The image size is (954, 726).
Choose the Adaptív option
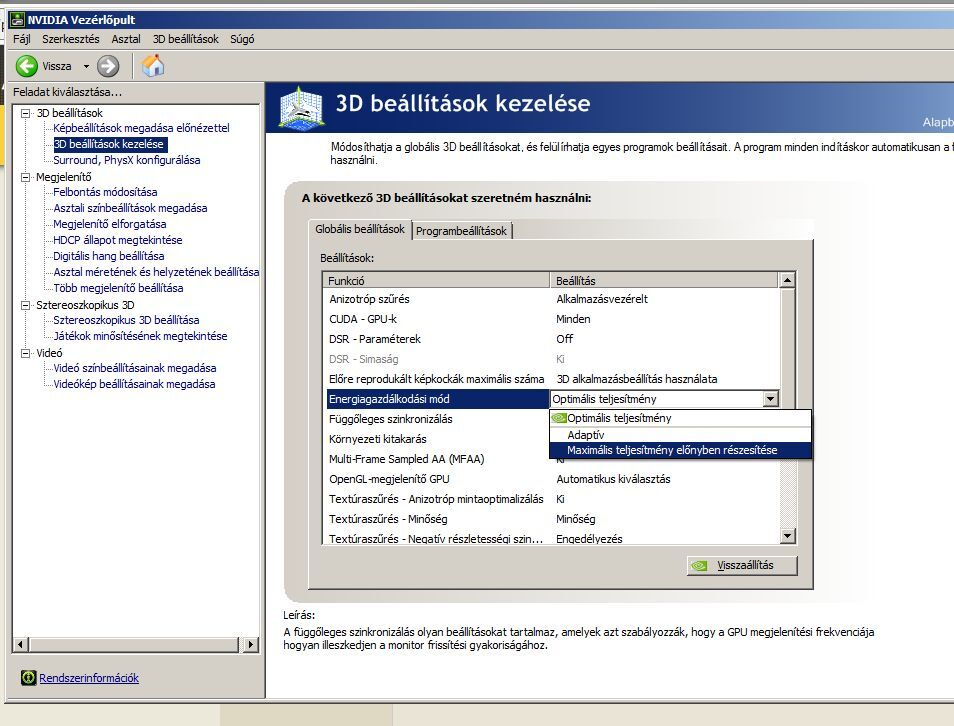coord(680,435)
